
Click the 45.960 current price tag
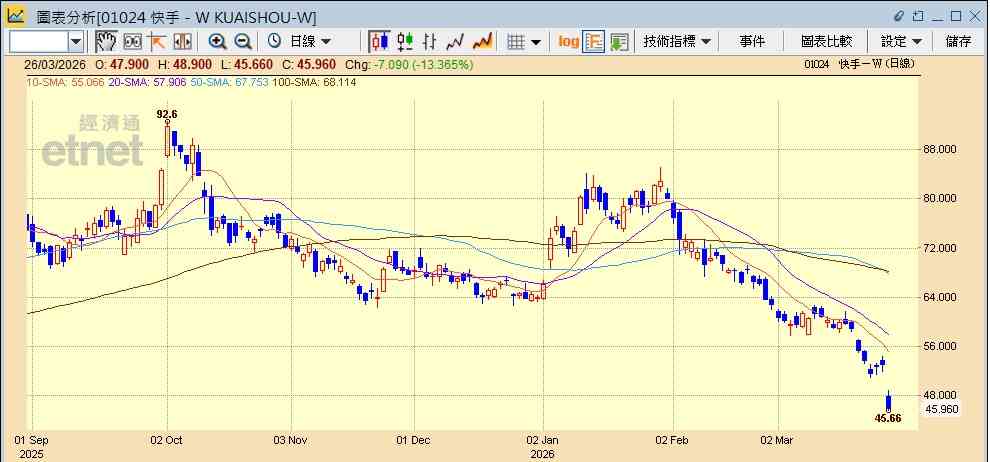(x=941, y=410)
